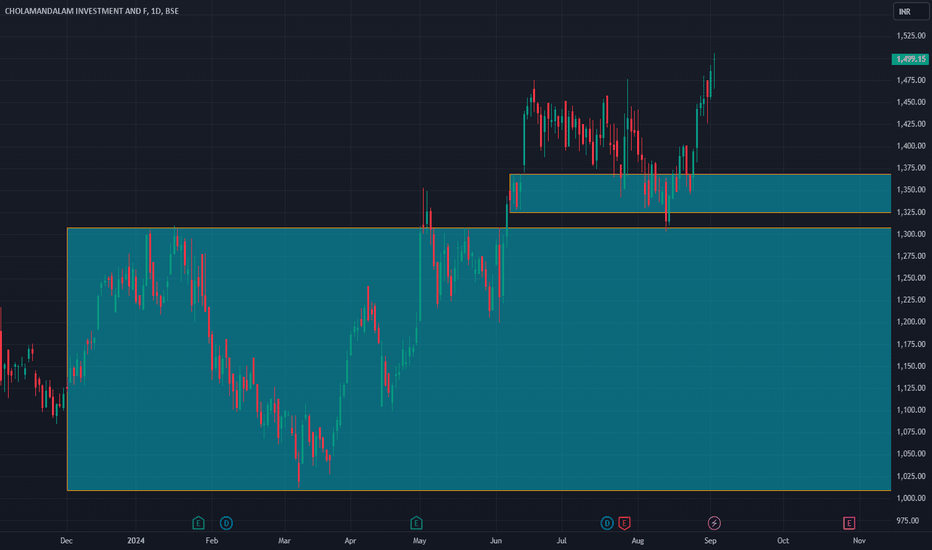Click the 1,250.00 price axis label
This screenshot has width=932, height=550.
coord(911,278)
